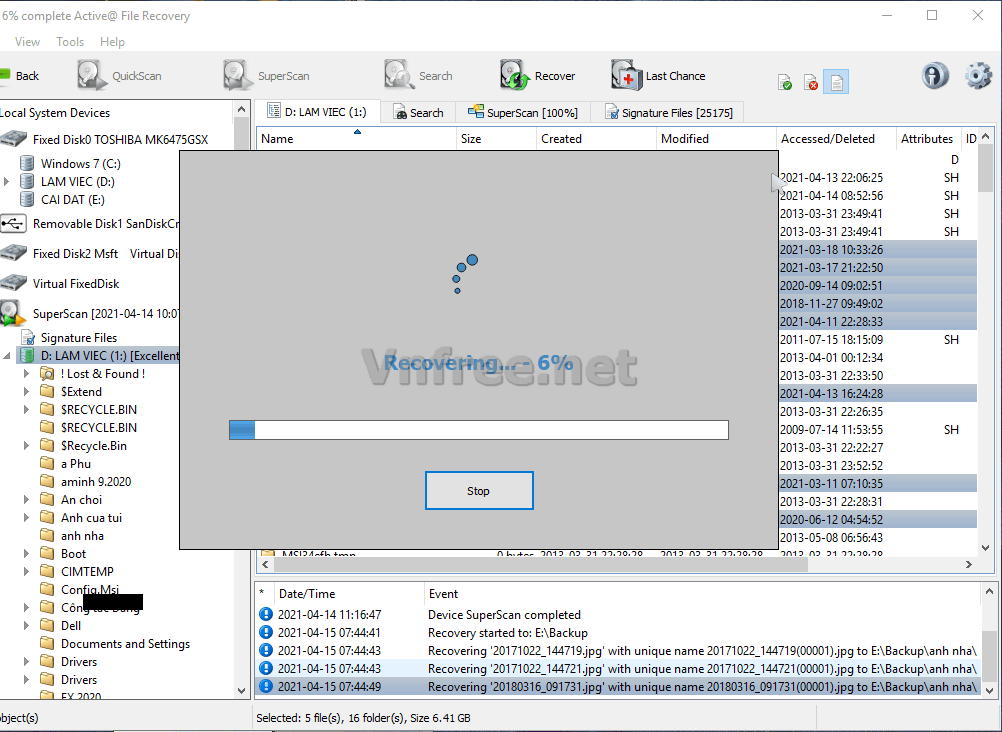The height and width of the screenshot is (732, 1002).
Task: Click the Removable Disk1 SanDisk USB icon
Action: [14, 224]
